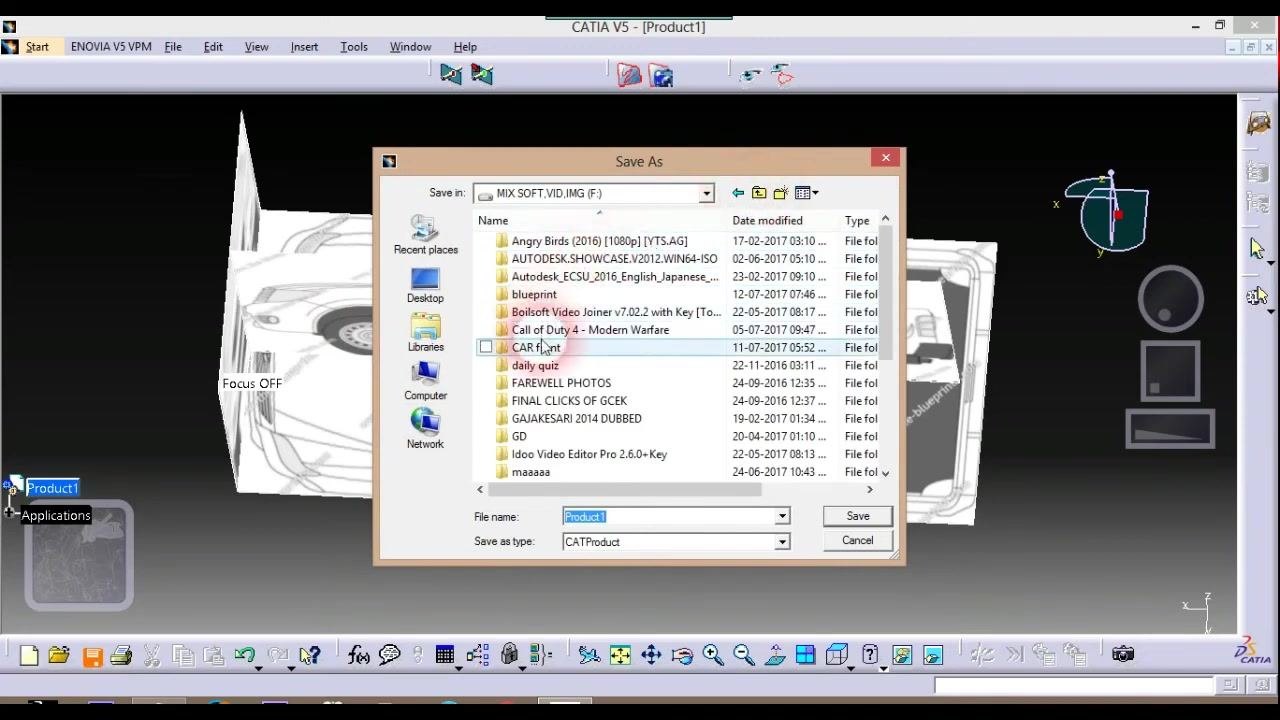The width and height of the screenshot is (1280, 720).
Task: Go back in Save As dialog
Action: pyautogui.click(x=738, y=193)
